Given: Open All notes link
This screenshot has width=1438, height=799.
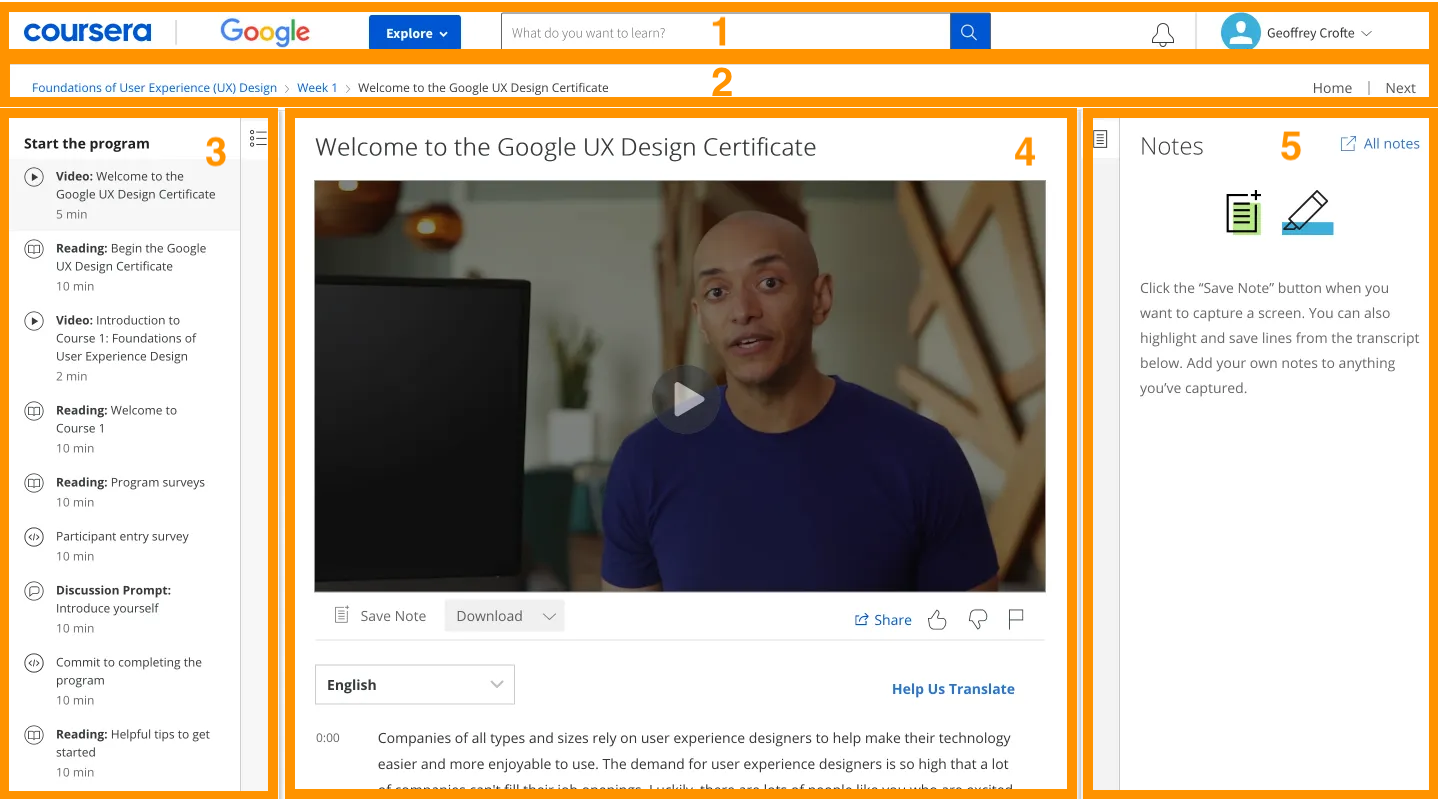Looking at the screenshot, I should pos(1380,144).
